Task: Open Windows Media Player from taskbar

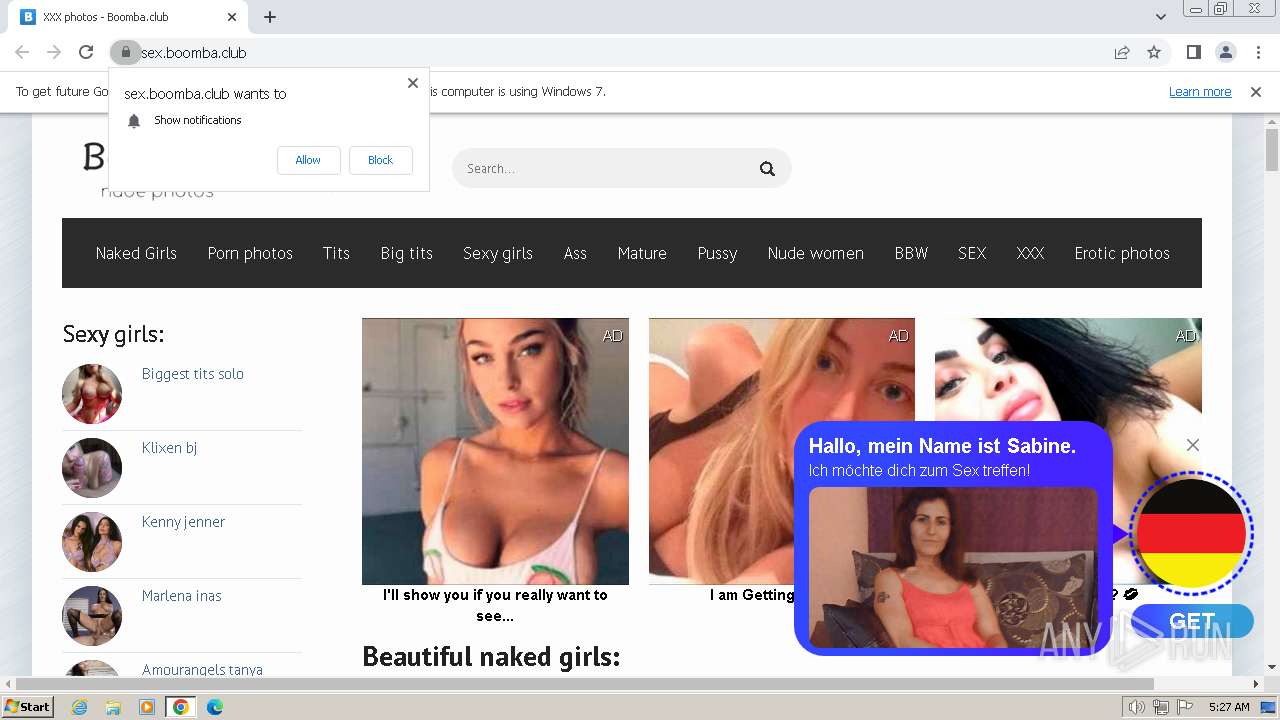Action: click(147, 707)
